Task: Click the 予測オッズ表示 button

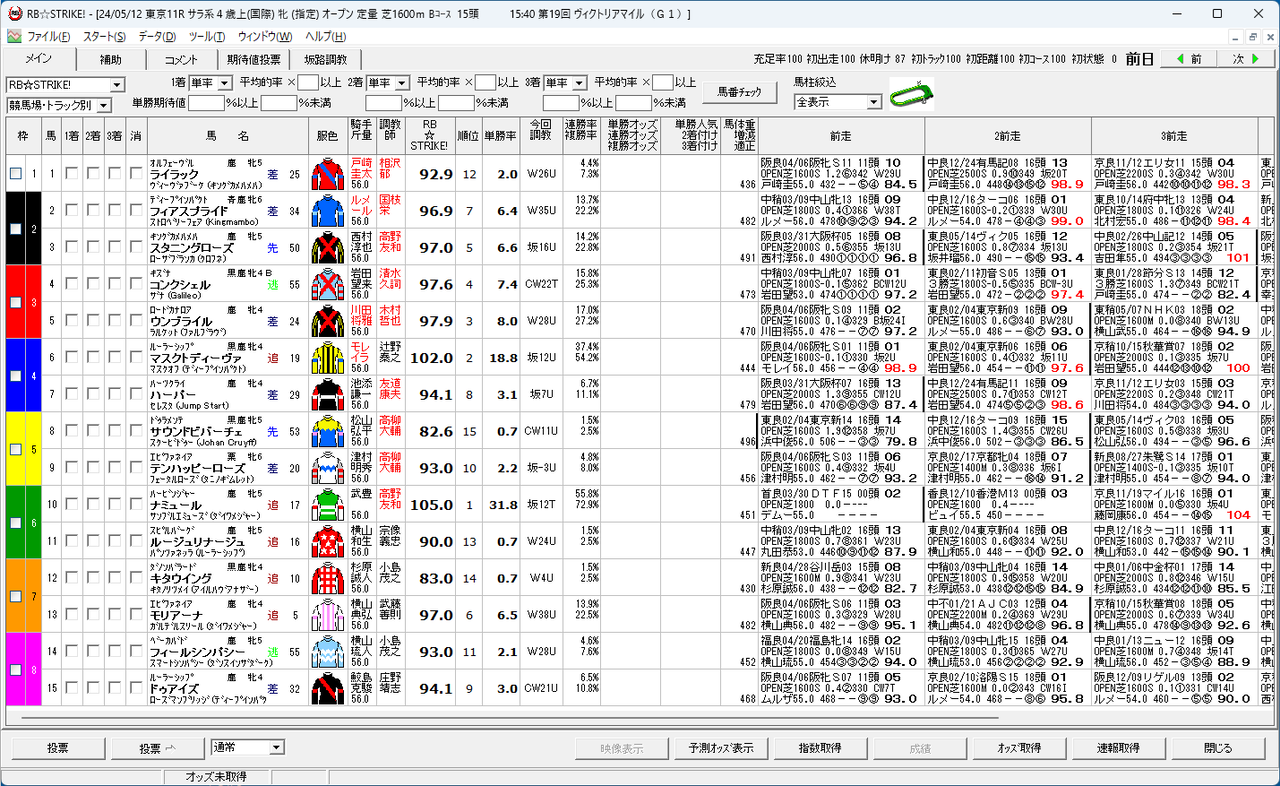Action: (x=721, y=748)
